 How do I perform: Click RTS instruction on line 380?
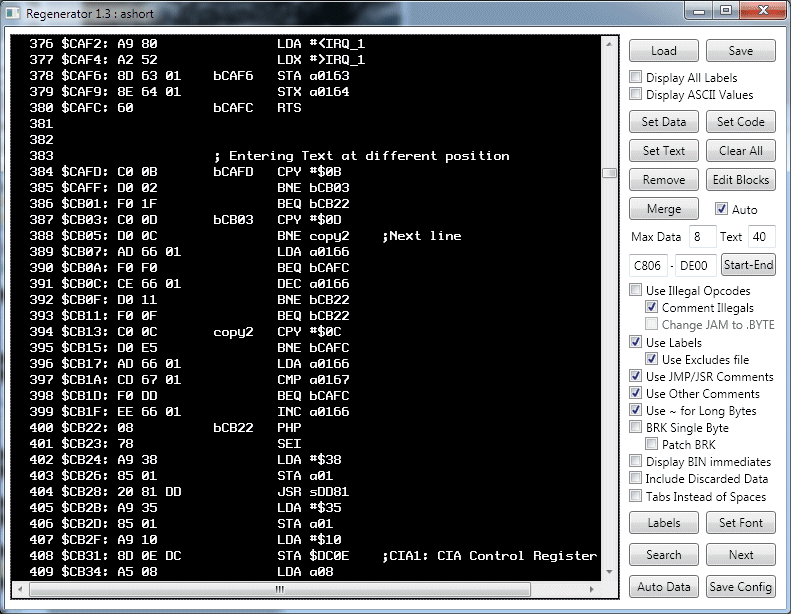tap(289, 108)
